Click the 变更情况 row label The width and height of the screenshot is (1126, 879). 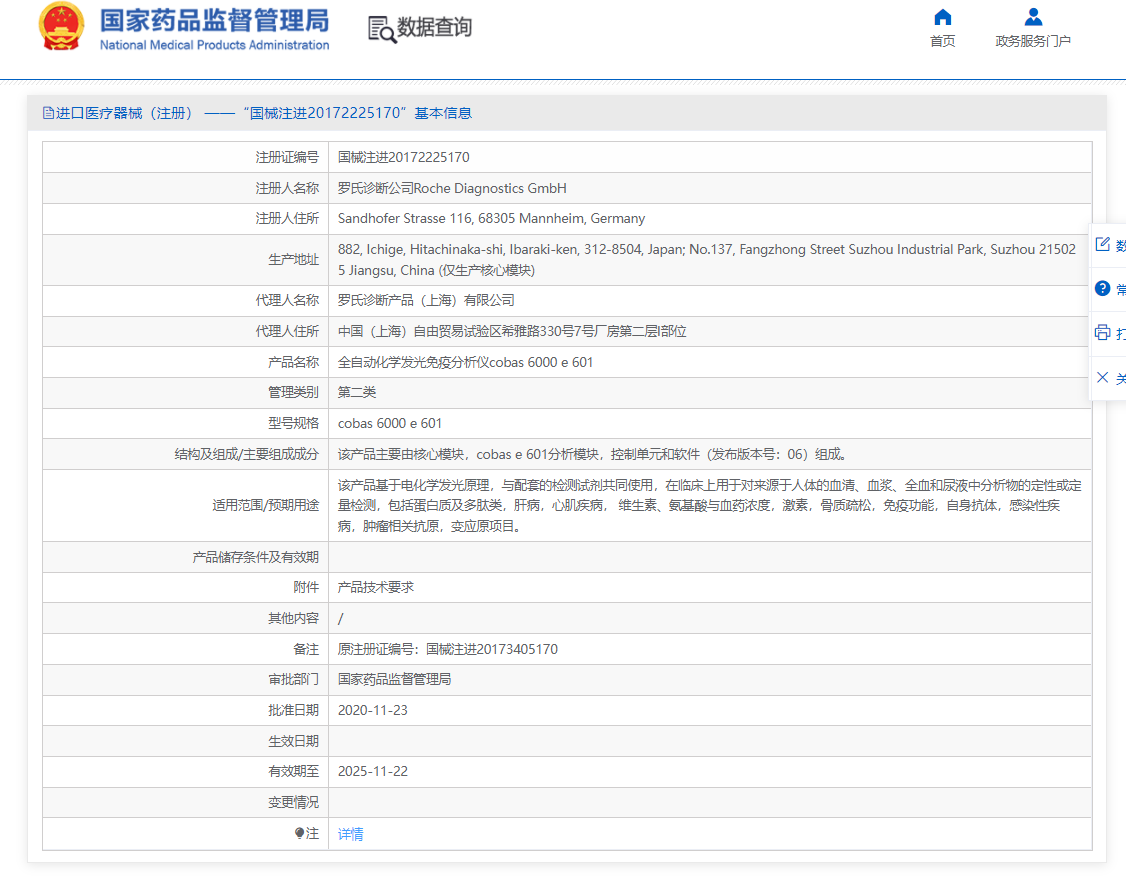pos(294,802)
